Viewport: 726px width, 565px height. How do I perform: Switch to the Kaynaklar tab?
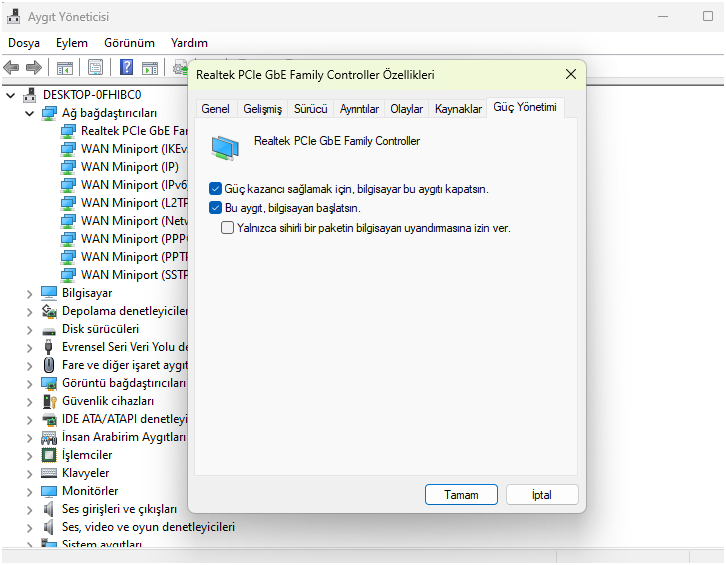(x=458, y=109)
